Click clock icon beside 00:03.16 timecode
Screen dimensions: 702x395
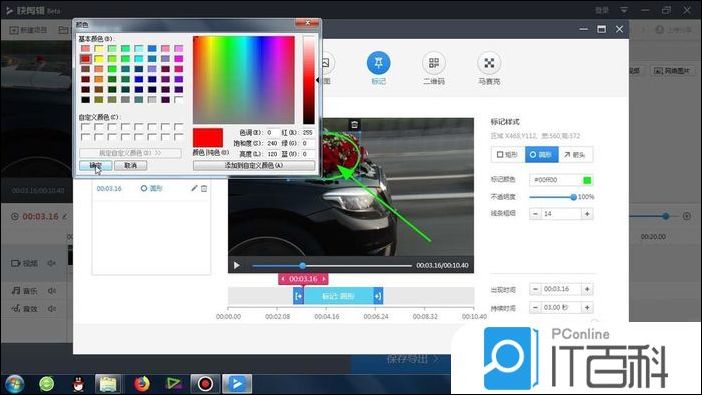(x=15, y=216)
